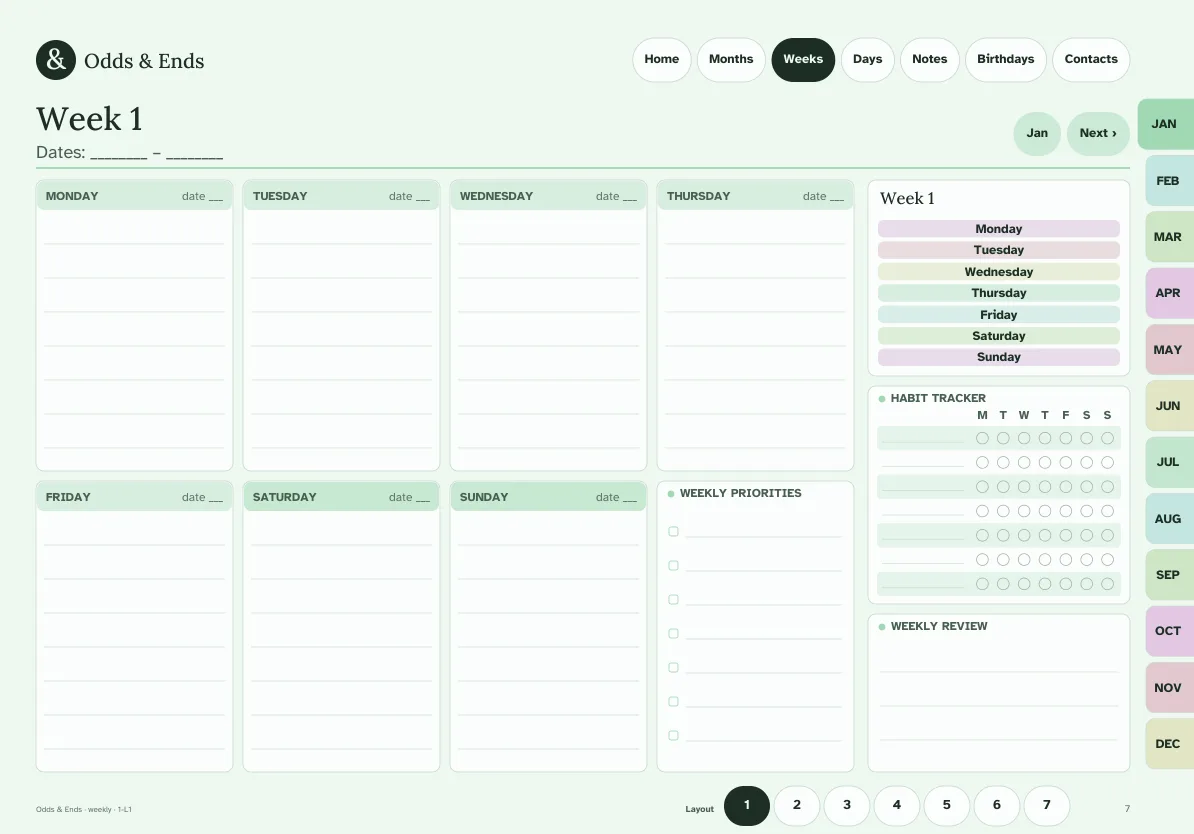
Task: Jump to the SEP side tab
Action: click(x=1169, y=575)
